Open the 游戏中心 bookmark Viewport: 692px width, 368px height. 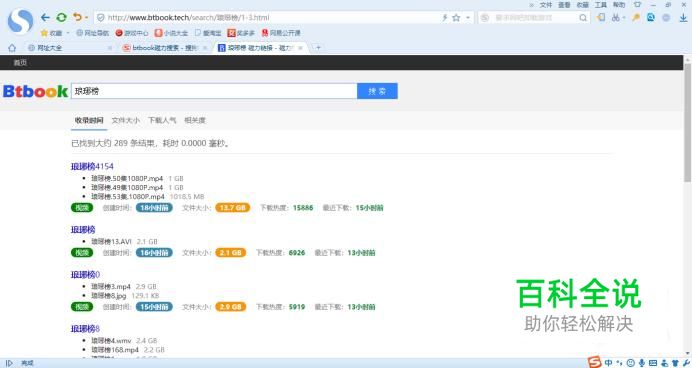(x=132, y=33)
